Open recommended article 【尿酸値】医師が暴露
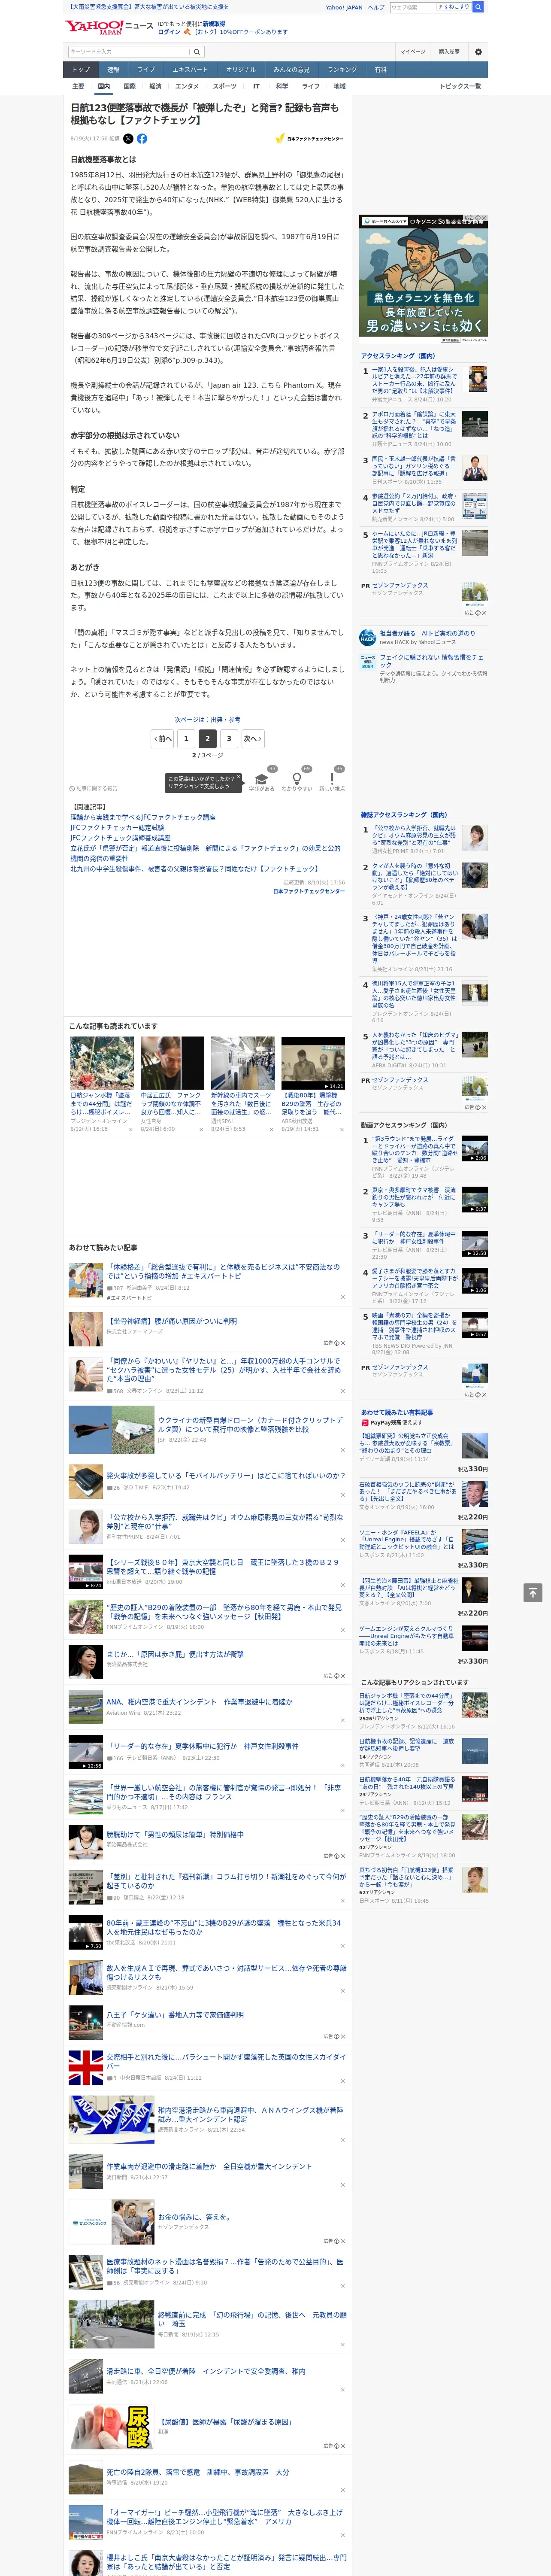Screen dimensions: 551x2576 point(224,2422)
